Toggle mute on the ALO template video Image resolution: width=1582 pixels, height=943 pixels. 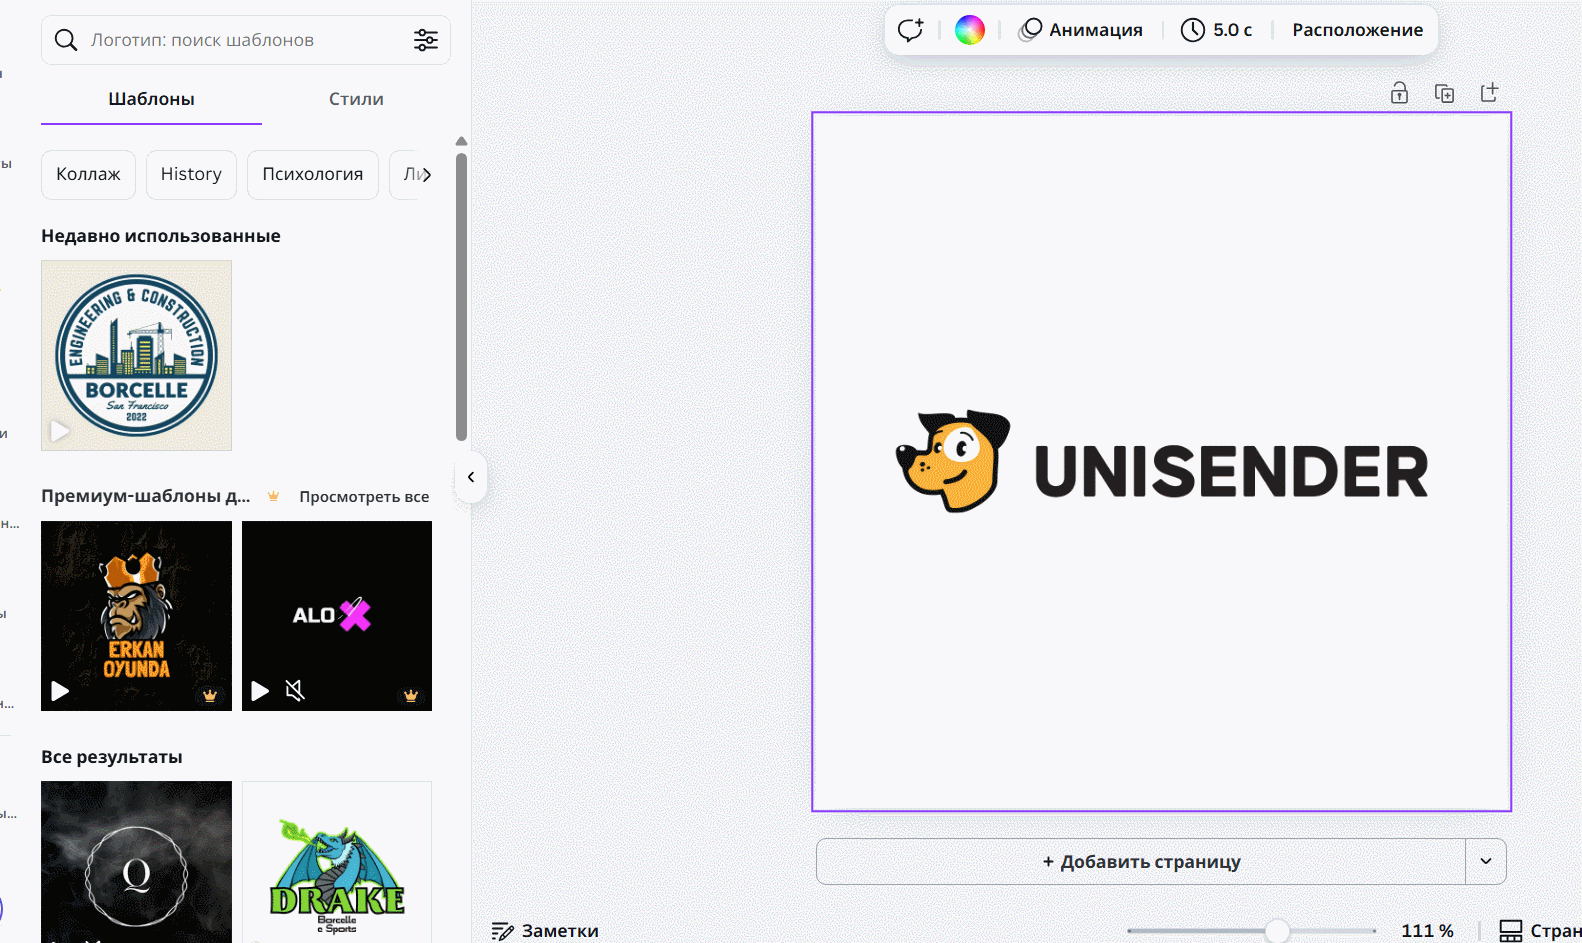(295, 690)
